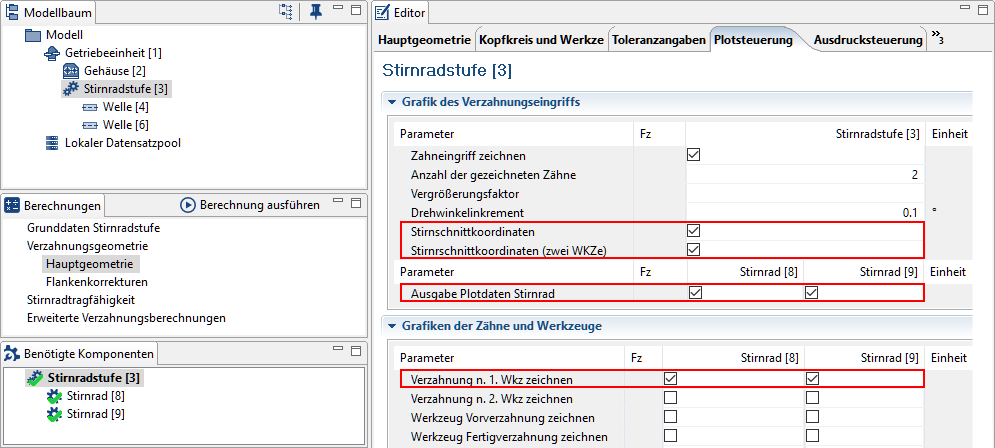This screenshot has width=995, height=448.
Task: Click the Welle [4] shaft icon
Action: click(89, 107)
